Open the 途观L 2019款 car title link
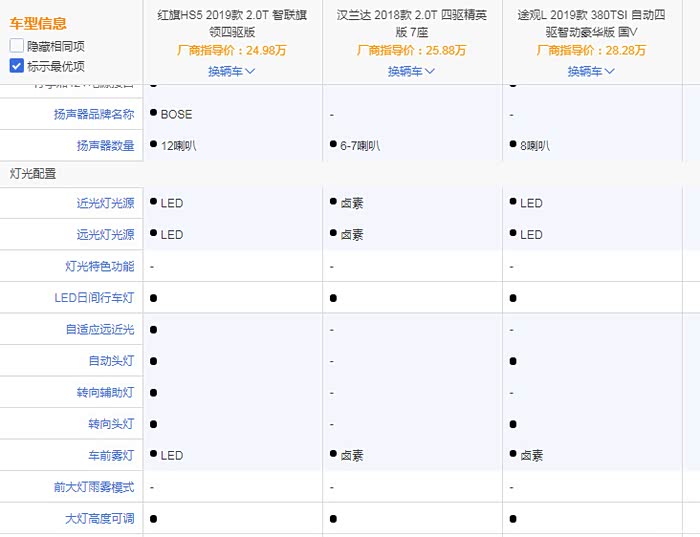Viewport: 700px width, 537px height. click(592, 24)
